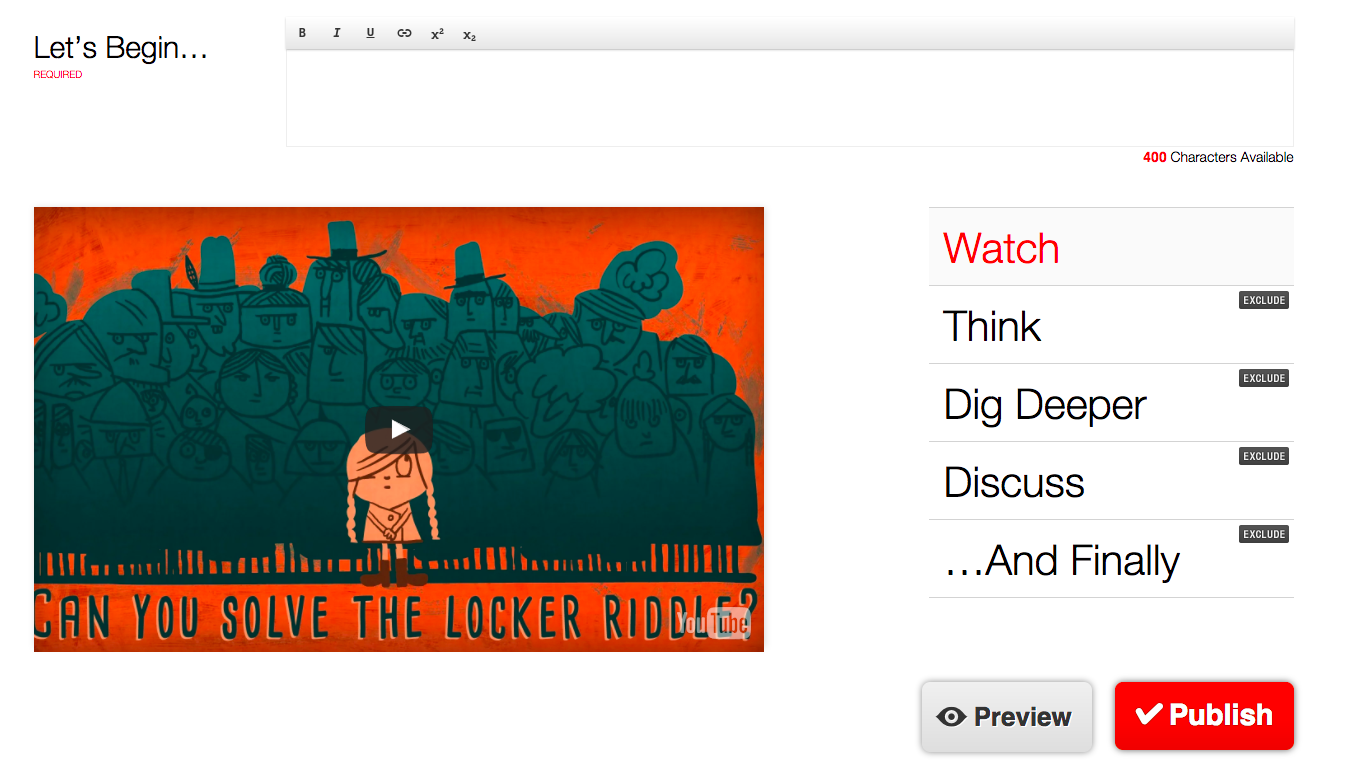The image size is (1361, 763).
Task: Exclude the Think section
Action: [1264, 300]
